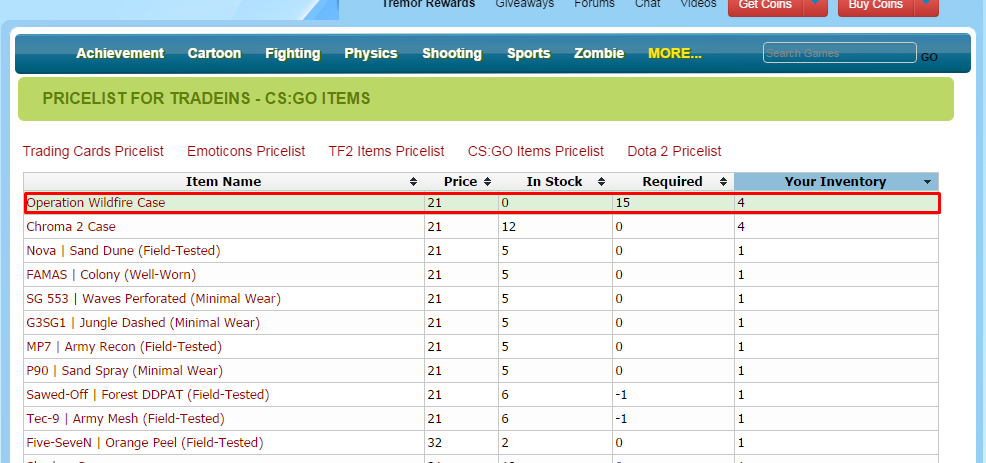This screenshot has height=463, width=986.
Task: Click PRICELIST FOR TRADEINS heading
Action: coord(206,99)
